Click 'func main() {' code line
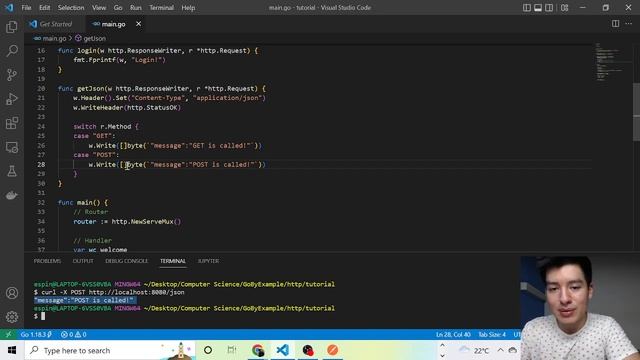The image size is (640, 360). click(83, 202)
